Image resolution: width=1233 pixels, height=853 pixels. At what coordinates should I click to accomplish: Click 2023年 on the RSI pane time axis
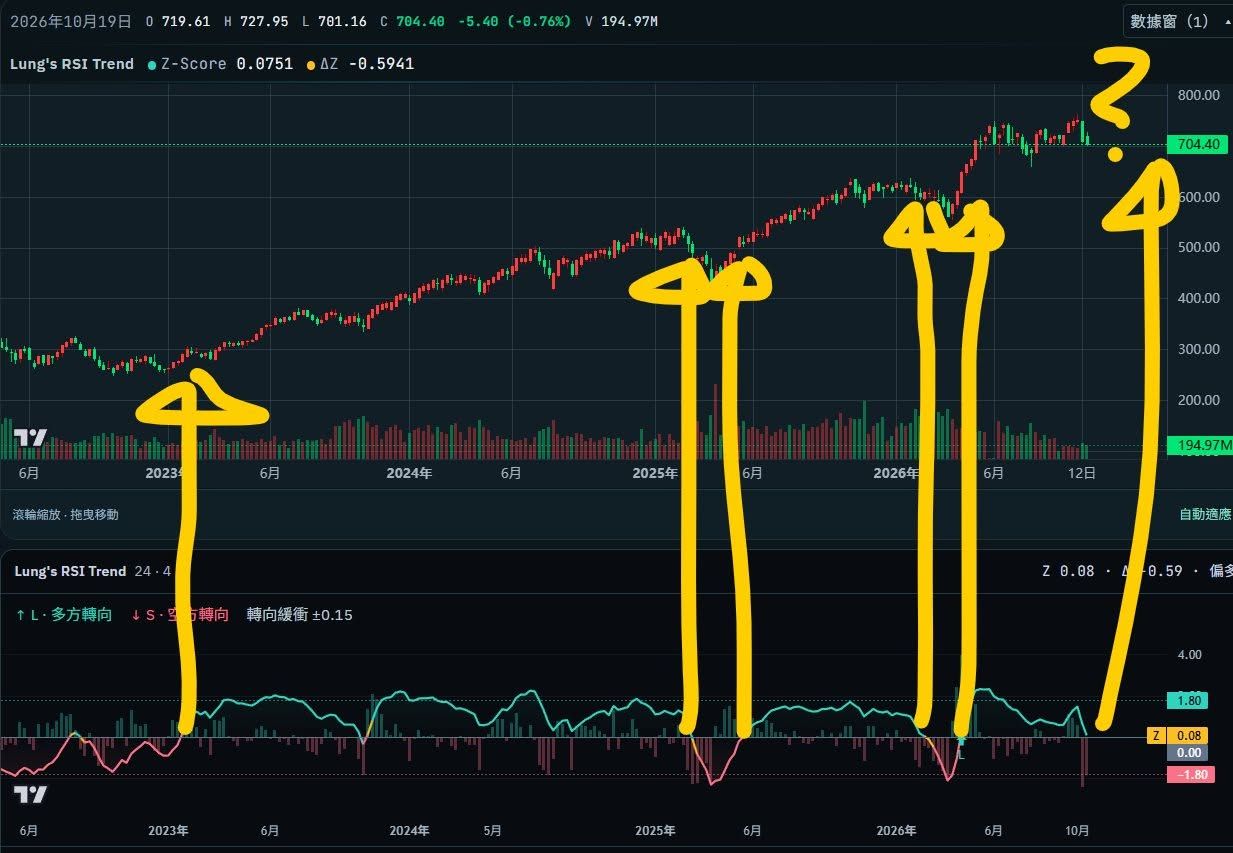coord(168,830)
